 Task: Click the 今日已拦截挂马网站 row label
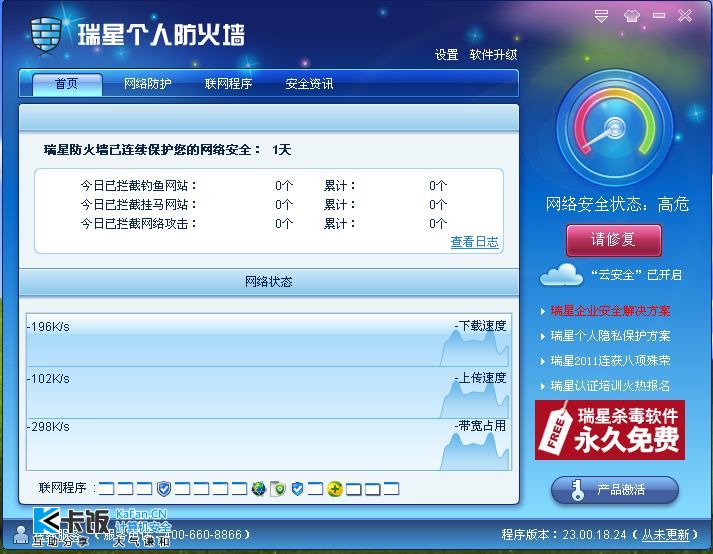coord(138,205)
